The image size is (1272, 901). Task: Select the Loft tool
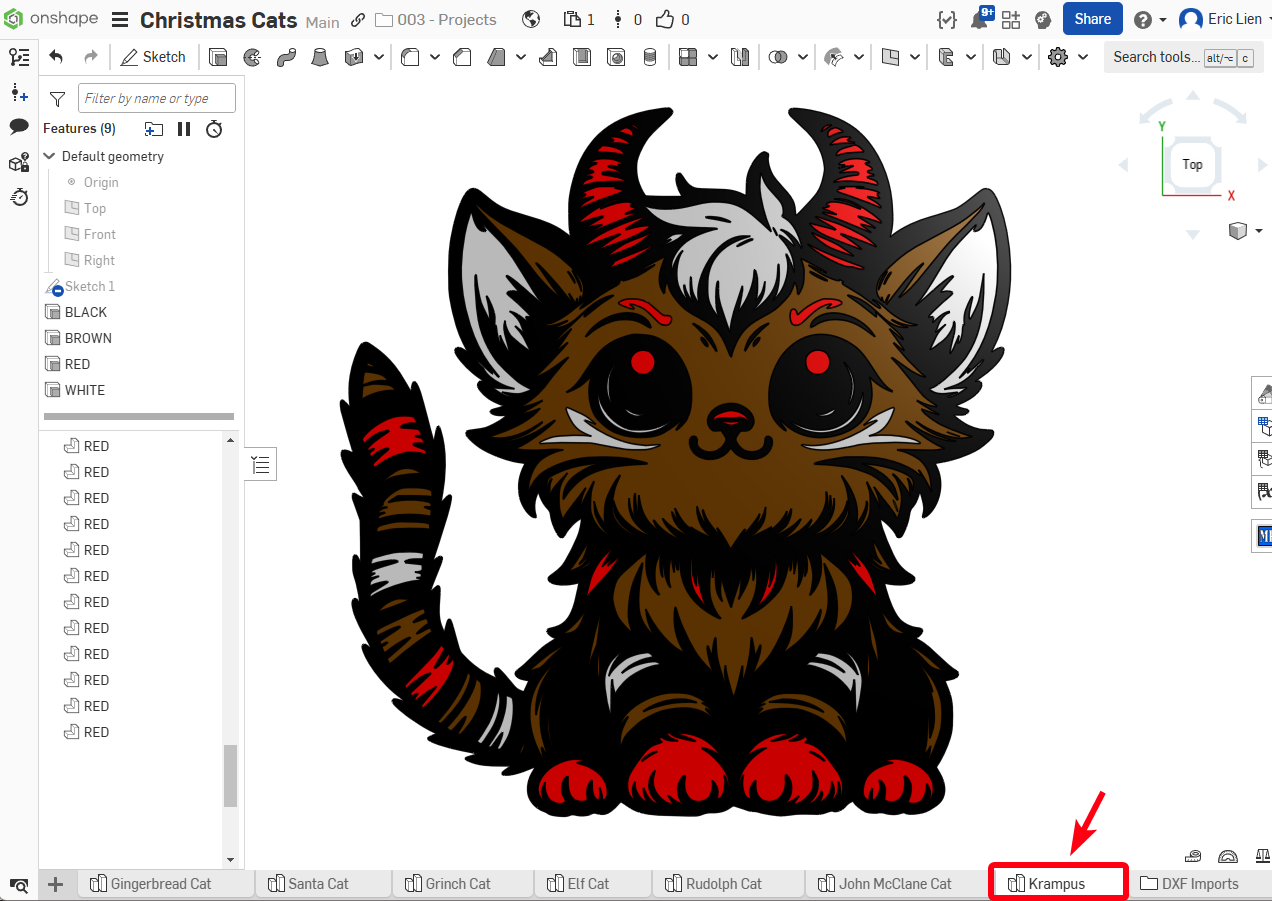tap(320, 57)
